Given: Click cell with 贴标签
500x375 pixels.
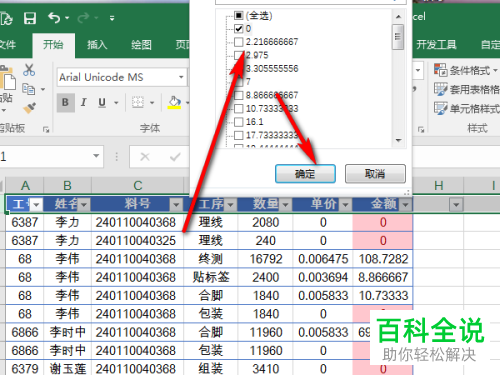Looking at the screenshot, I should [x=211, y=277].
